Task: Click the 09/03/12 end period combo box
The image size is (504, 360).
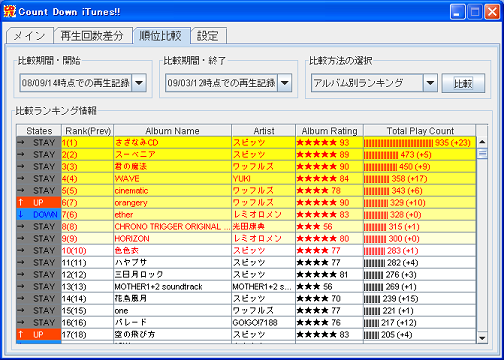Action: pos(228,83)
